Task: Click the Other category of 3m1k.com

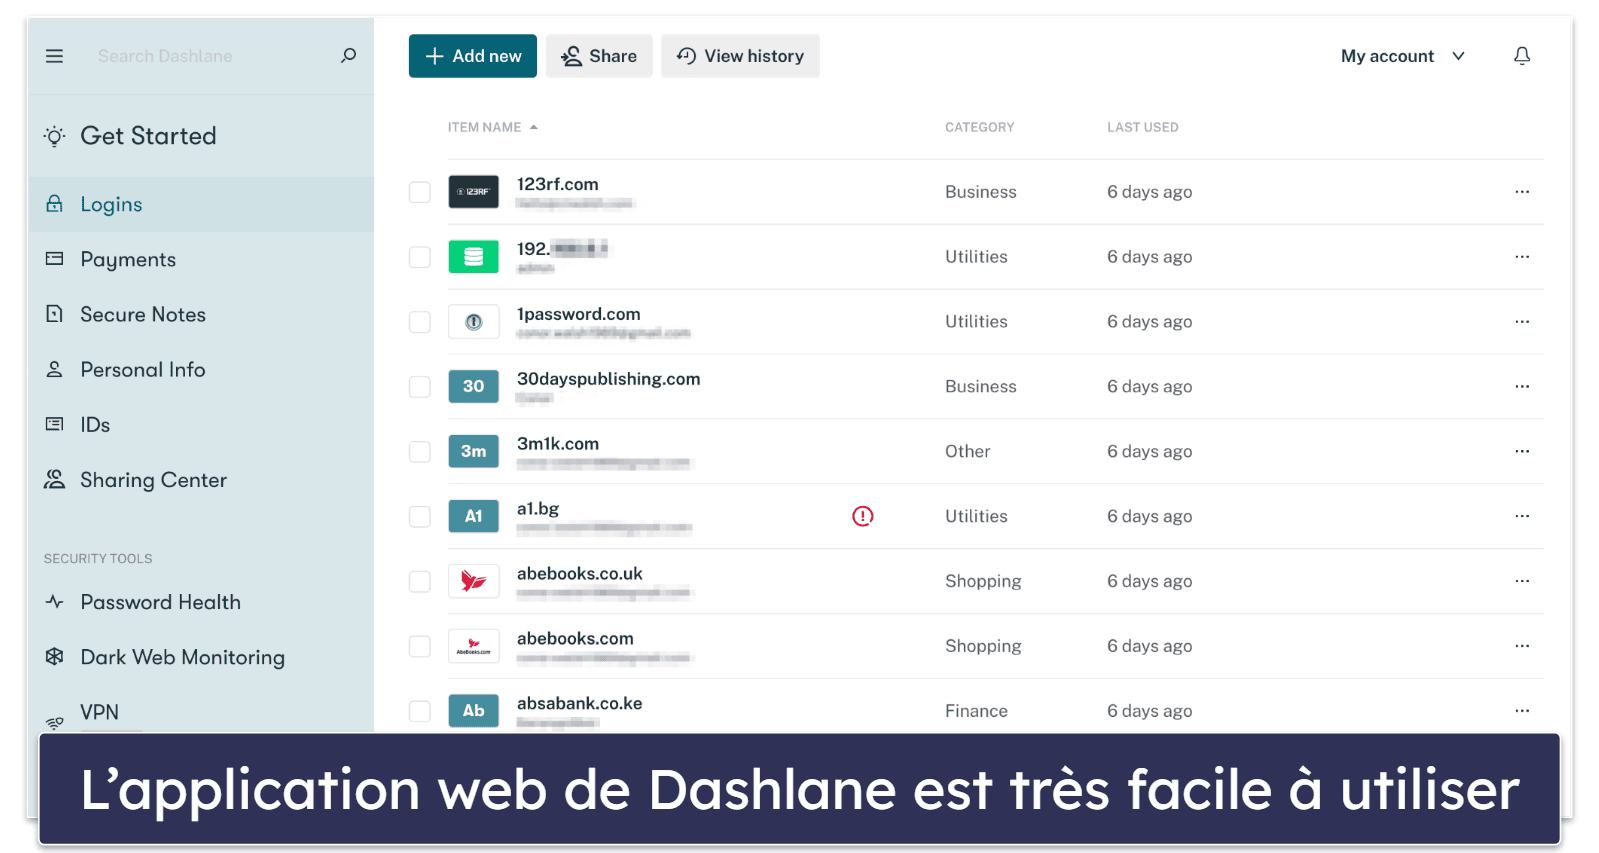Action: pos(967,452)
